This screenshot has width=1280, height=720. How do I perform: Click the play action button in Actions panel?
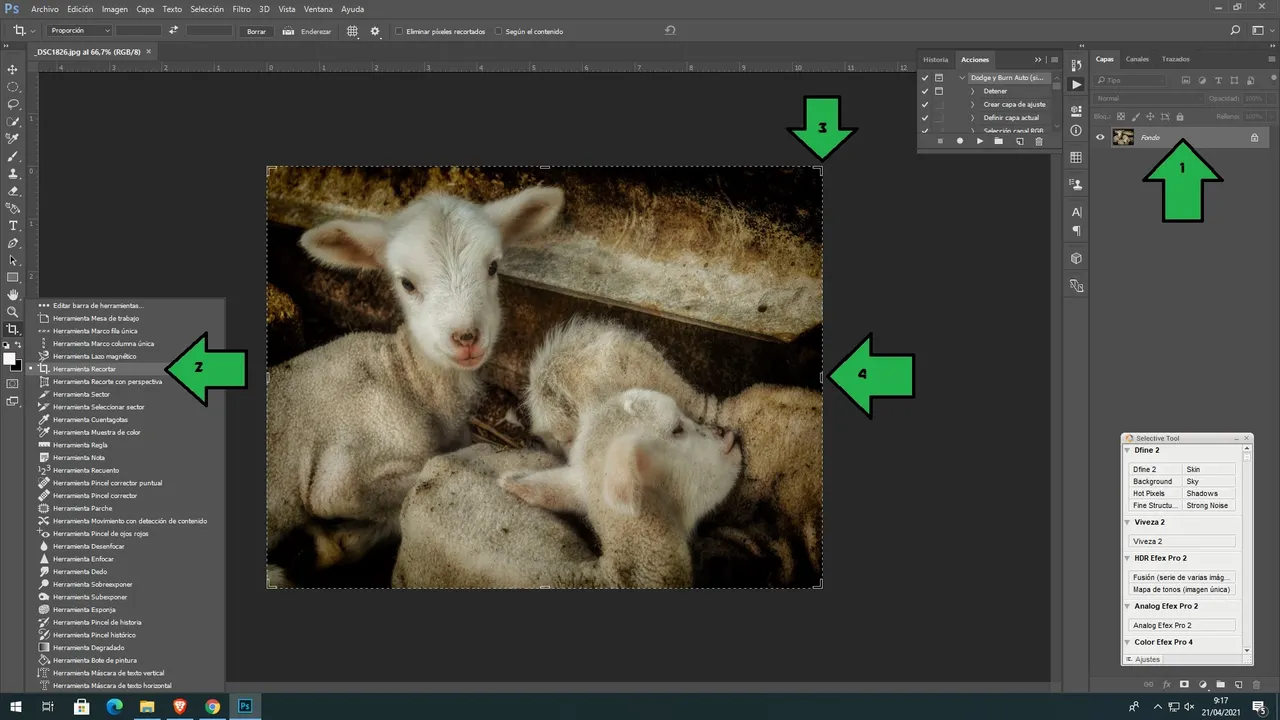(979, 141)
